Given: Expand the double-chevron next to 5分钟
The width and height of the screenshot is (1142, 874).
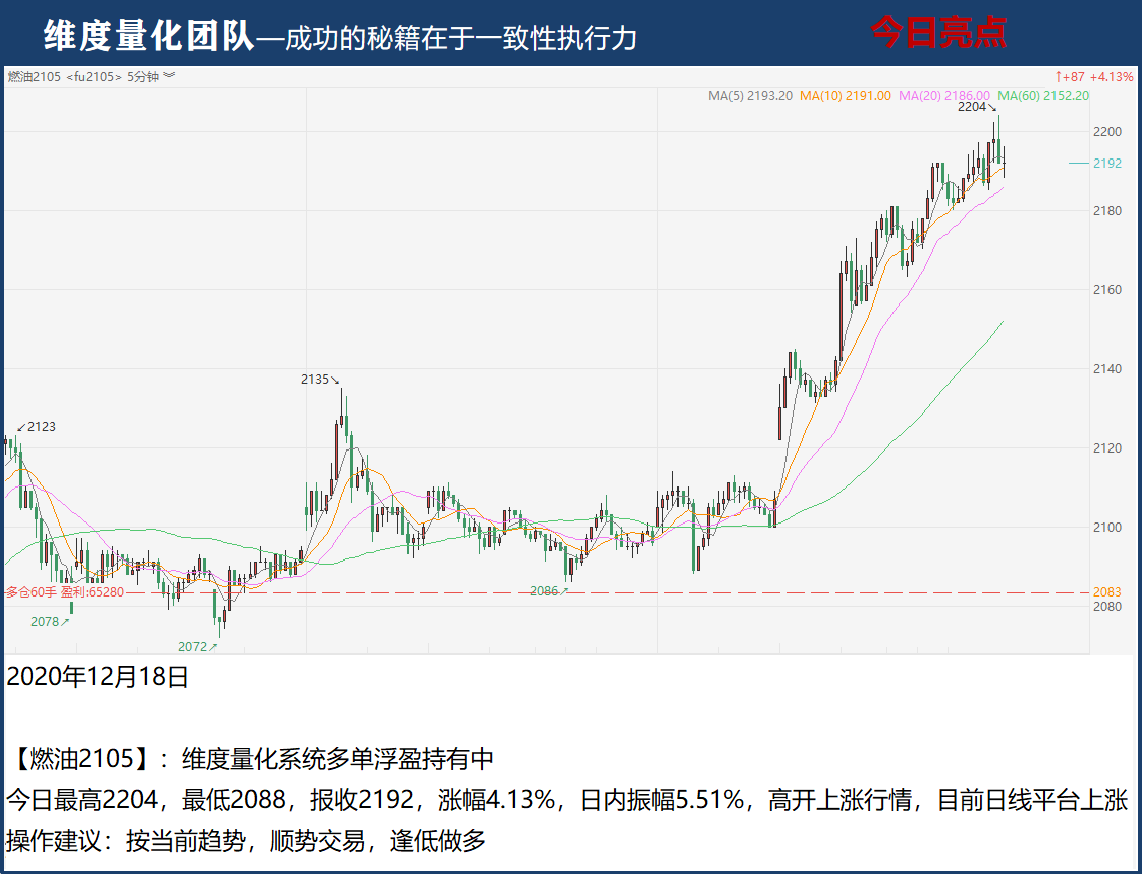Looking at the screenshot, I should 169,76.
